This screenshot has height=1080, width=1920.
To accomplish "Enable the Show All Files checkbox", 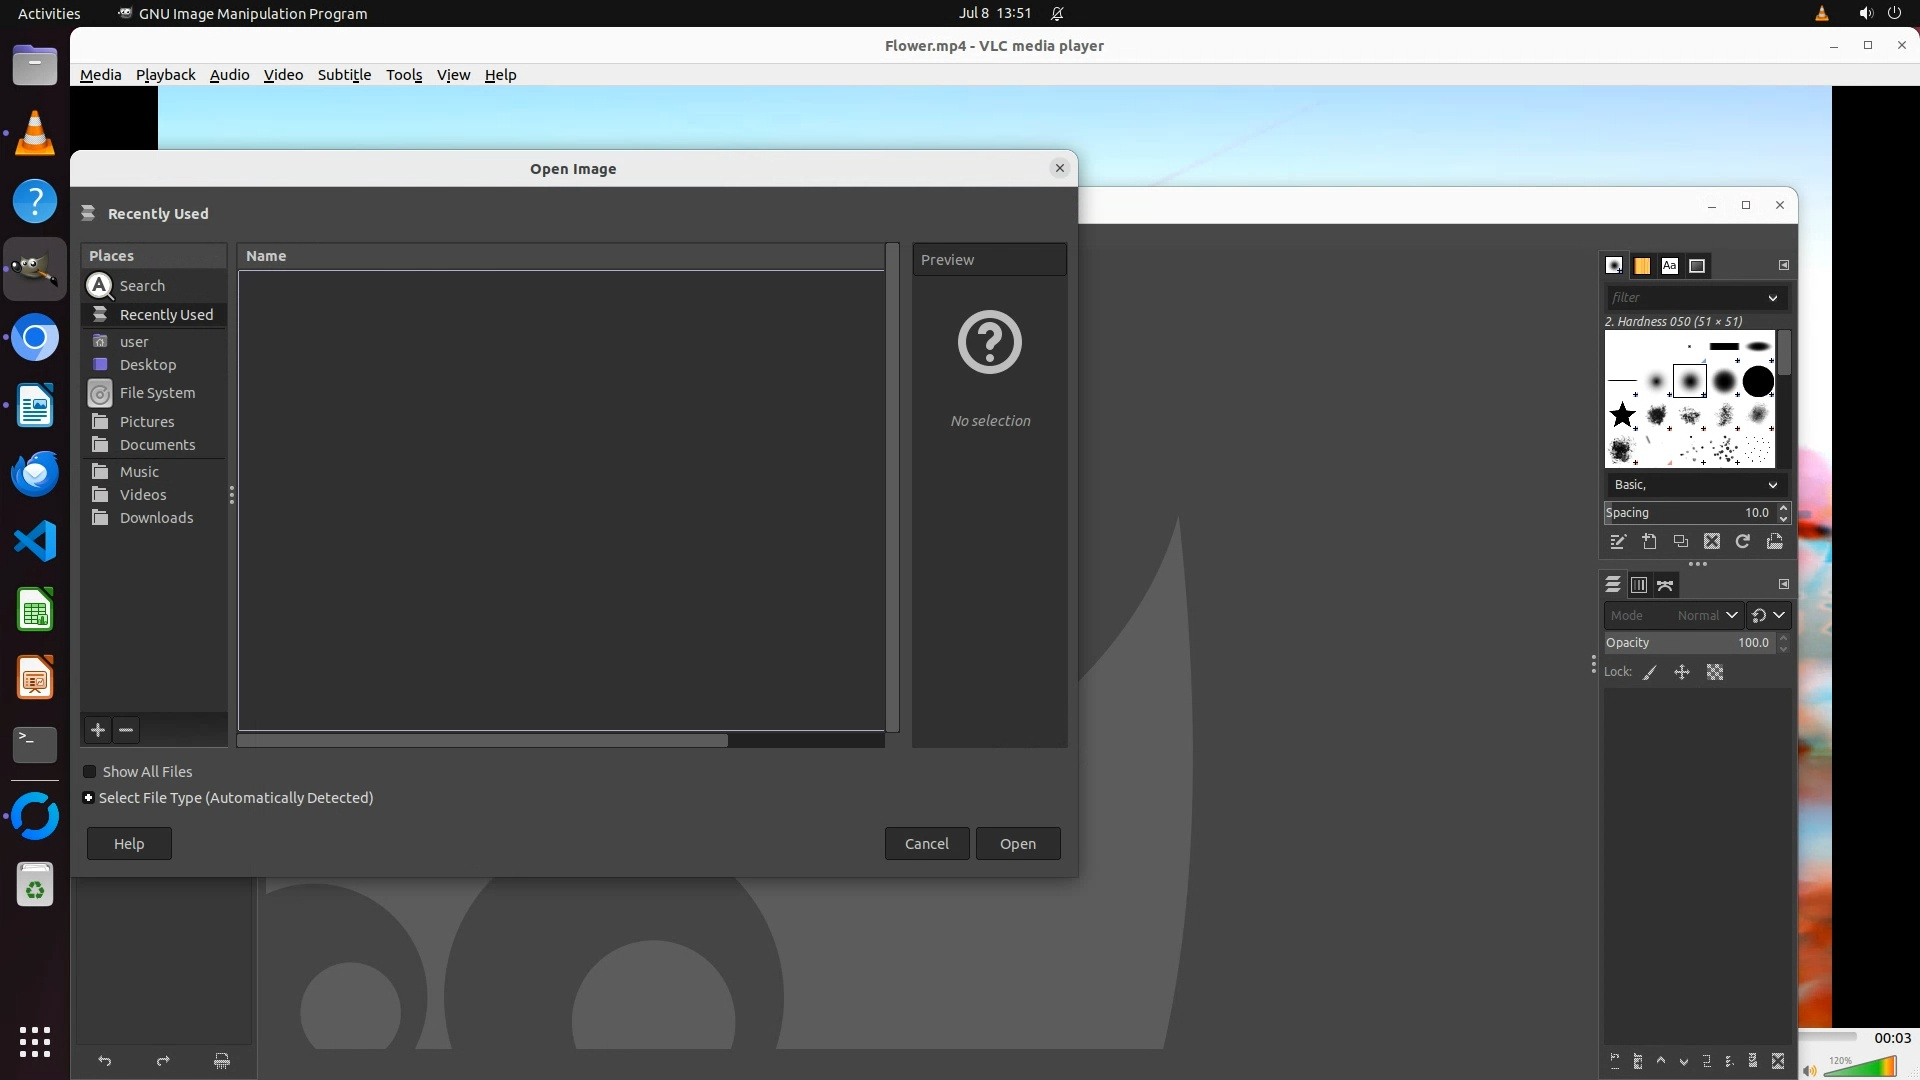I will coord(90,772).
